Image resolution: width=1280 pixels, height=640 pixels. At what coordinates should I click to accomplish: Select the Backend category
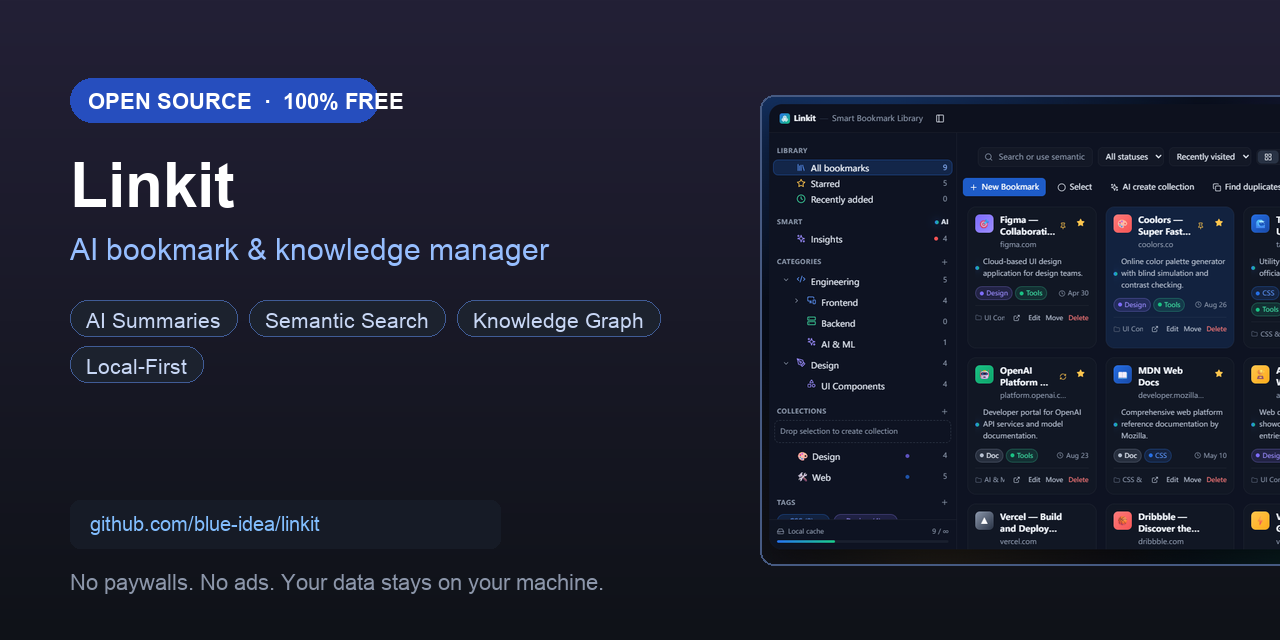click(x=862, y=323)
